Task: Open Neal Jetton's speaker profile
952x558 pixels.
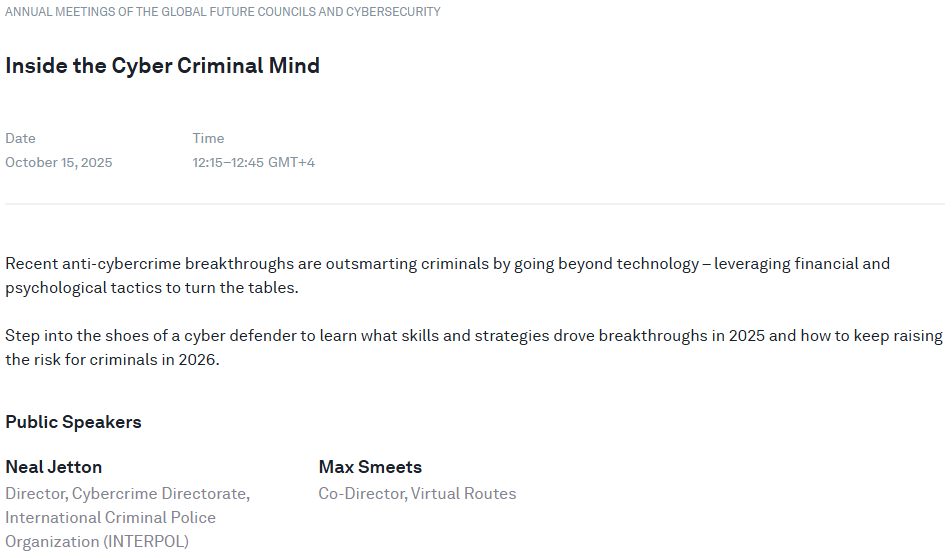Action: [54, 467]
